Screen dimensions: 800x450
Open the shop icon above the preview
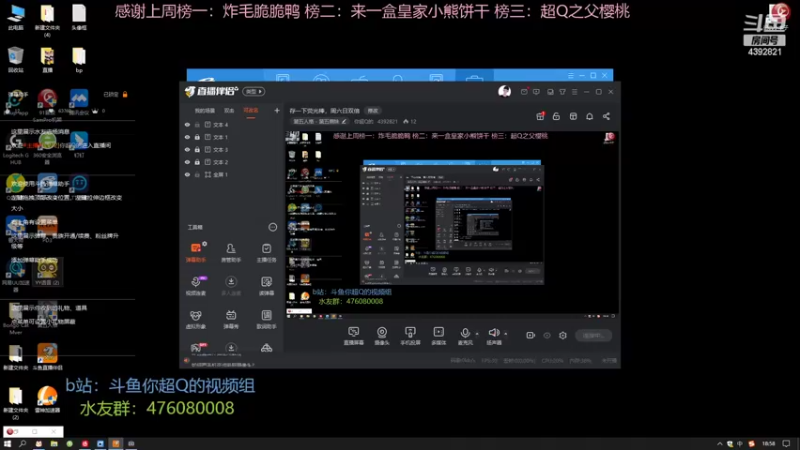click(x=573, y=116)
